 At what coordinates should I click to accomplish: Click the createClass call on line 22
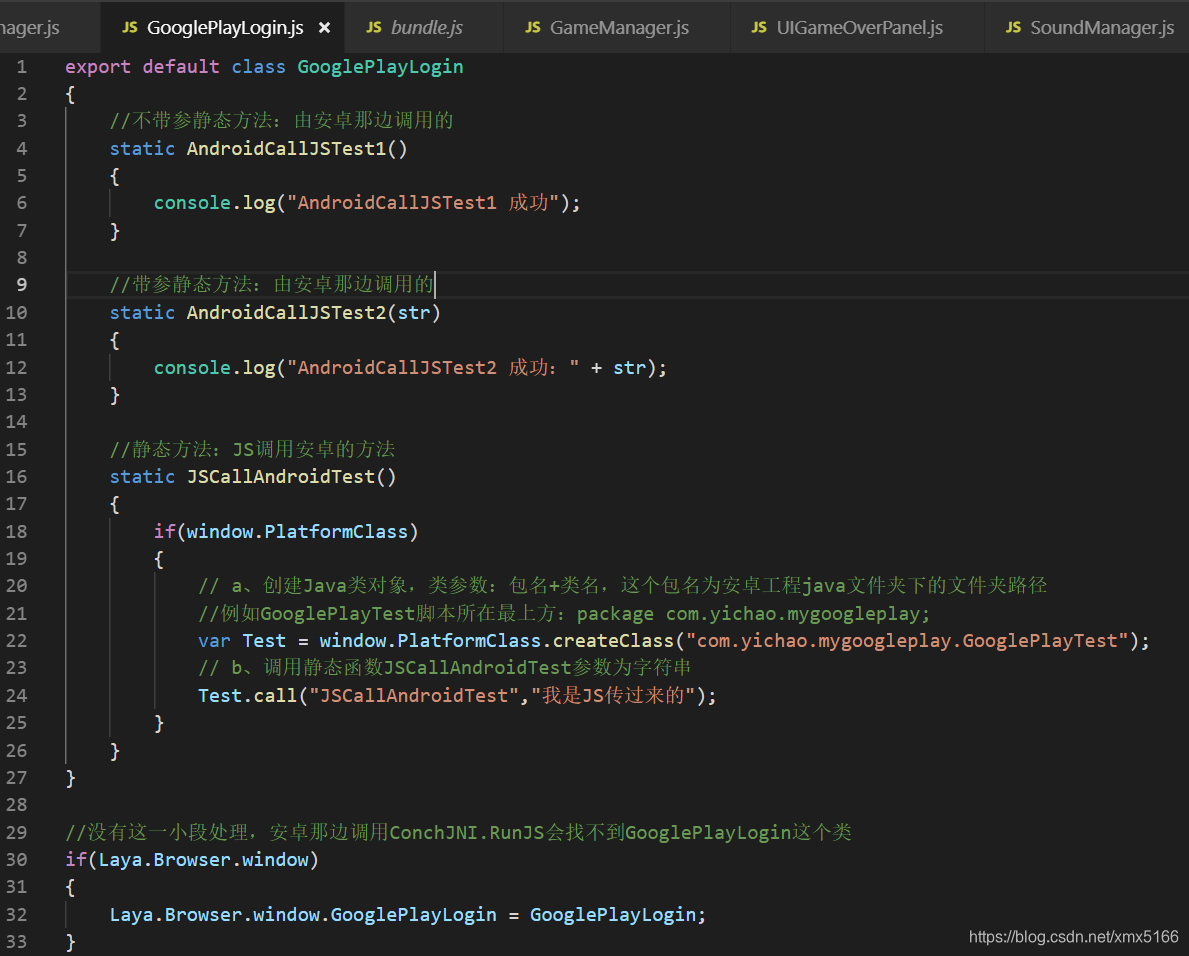(x=613, y=641)
